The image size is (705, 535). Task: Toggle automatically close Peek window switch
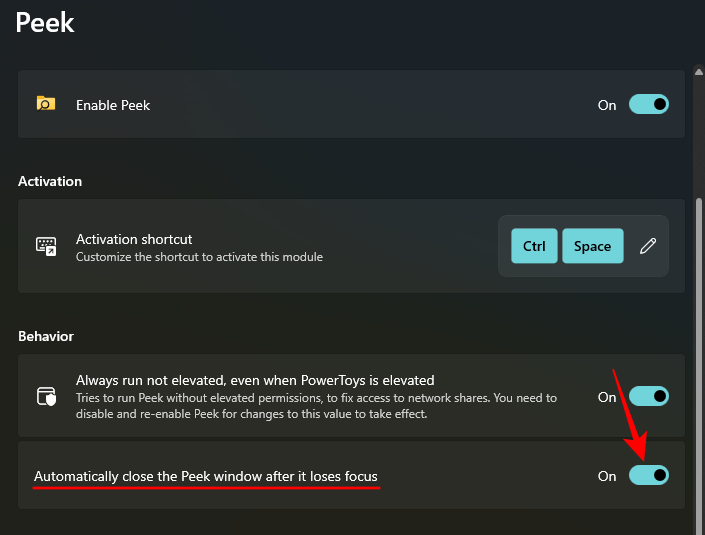pyautogui.click(x=648, y=476)
